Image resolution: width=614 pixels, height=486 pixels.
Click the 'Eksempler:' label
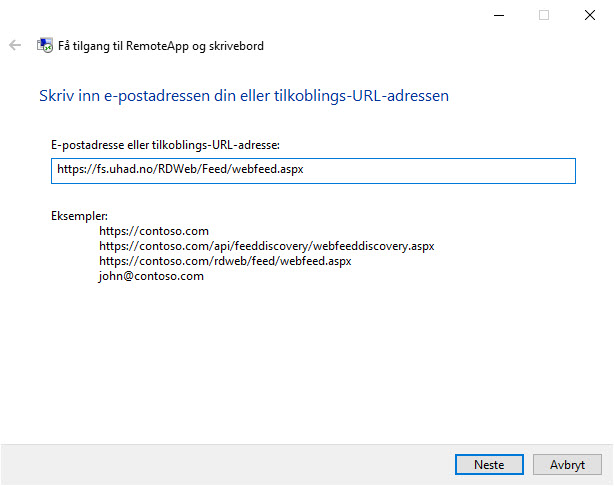pyautogui.click(x=79, y=216)
